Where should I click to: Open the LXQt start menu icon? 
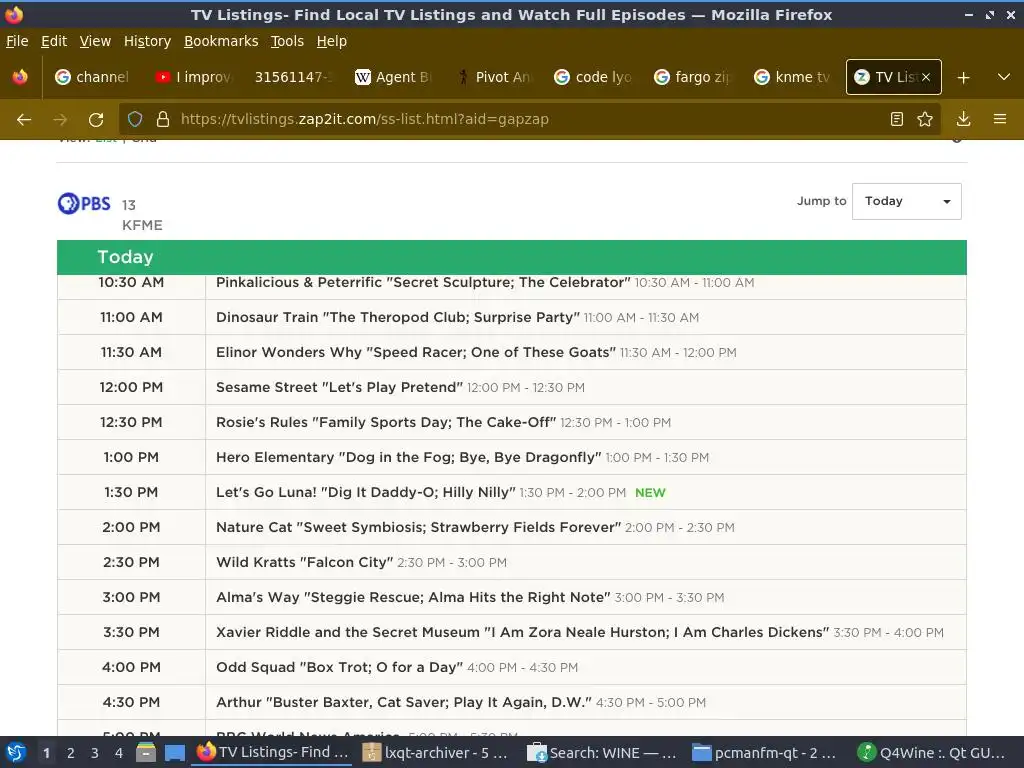(16, 753)
